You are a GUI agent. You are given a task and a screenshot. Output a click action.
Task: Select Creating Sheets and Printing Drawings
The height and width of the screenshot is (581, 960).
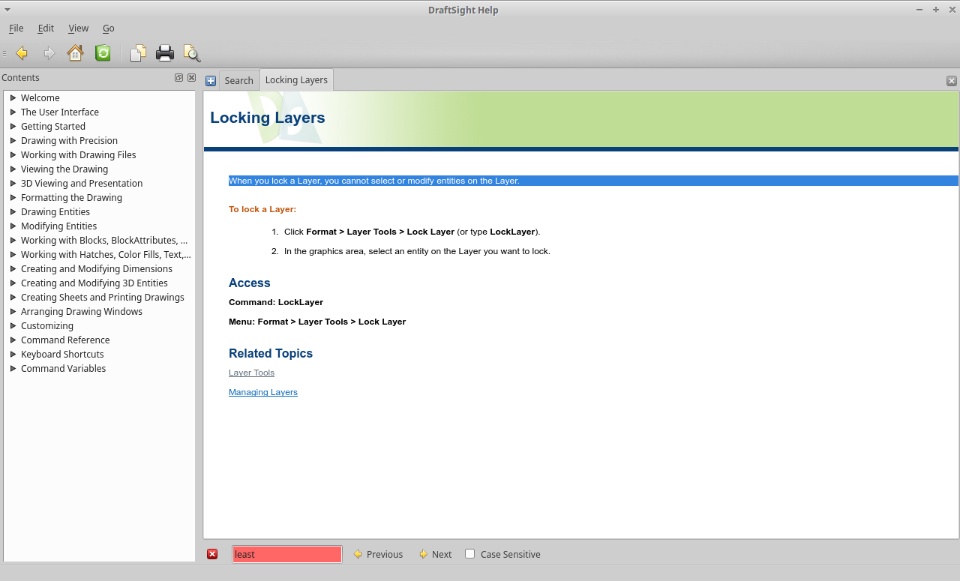coord(102,297)
